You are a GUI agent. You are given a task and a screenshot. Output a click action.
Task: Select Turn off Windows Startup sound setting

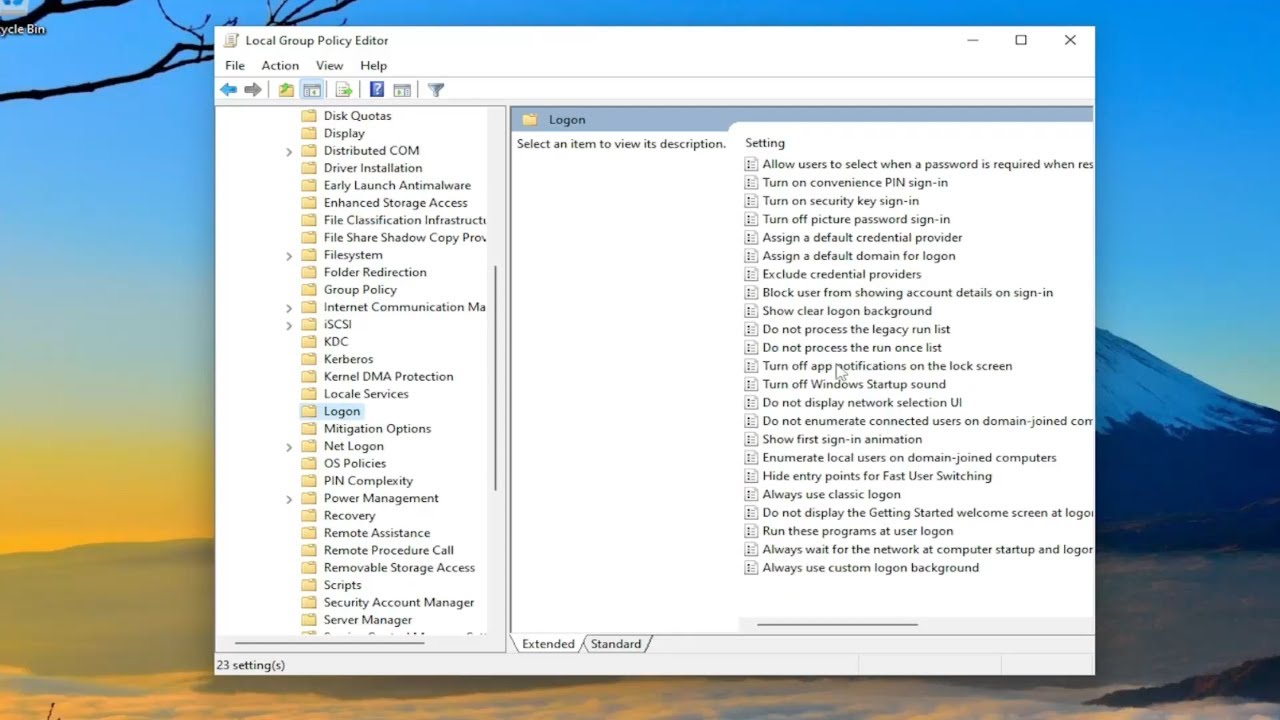pyautogui.click(x=853, y=384)
